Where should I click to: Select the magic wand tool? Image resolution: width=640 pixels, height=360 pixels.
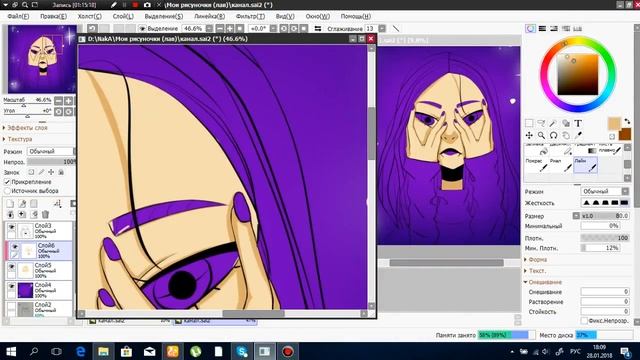(x=553, y=123)
